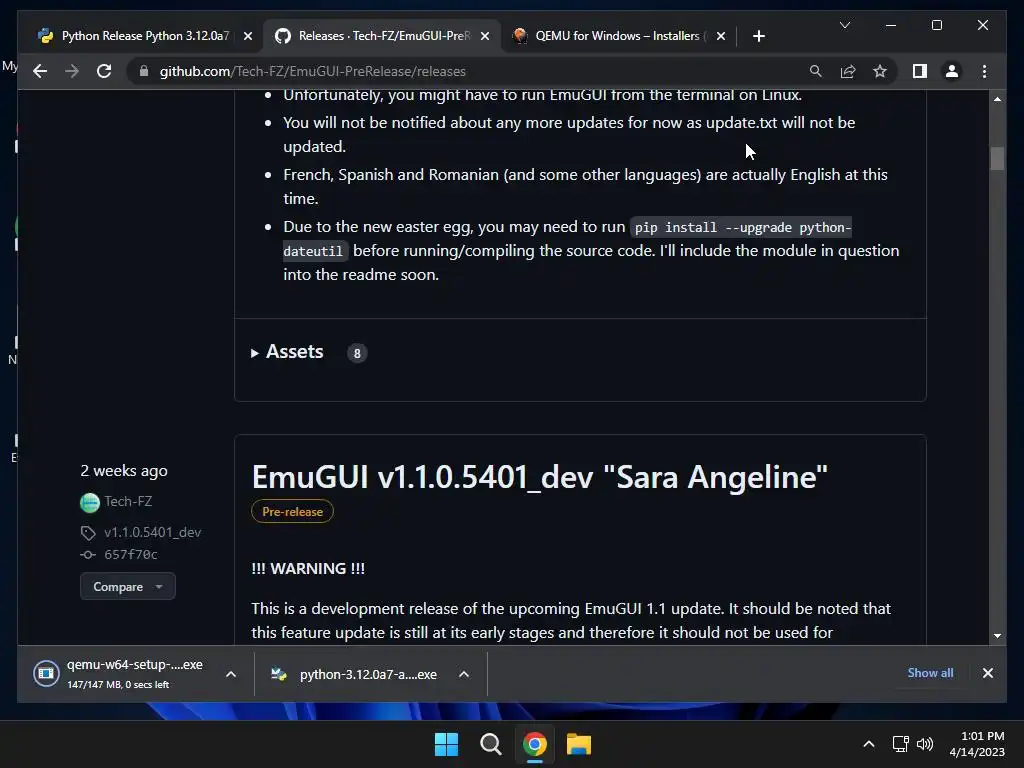Screen dimensions: 1024x768
Task: Share this page via the share icon
Action: [848, 71]
